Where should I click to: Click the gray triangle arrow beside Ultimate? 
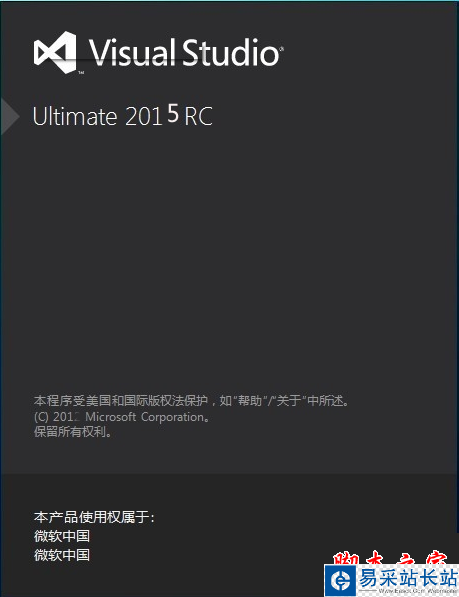pos(10,117)
